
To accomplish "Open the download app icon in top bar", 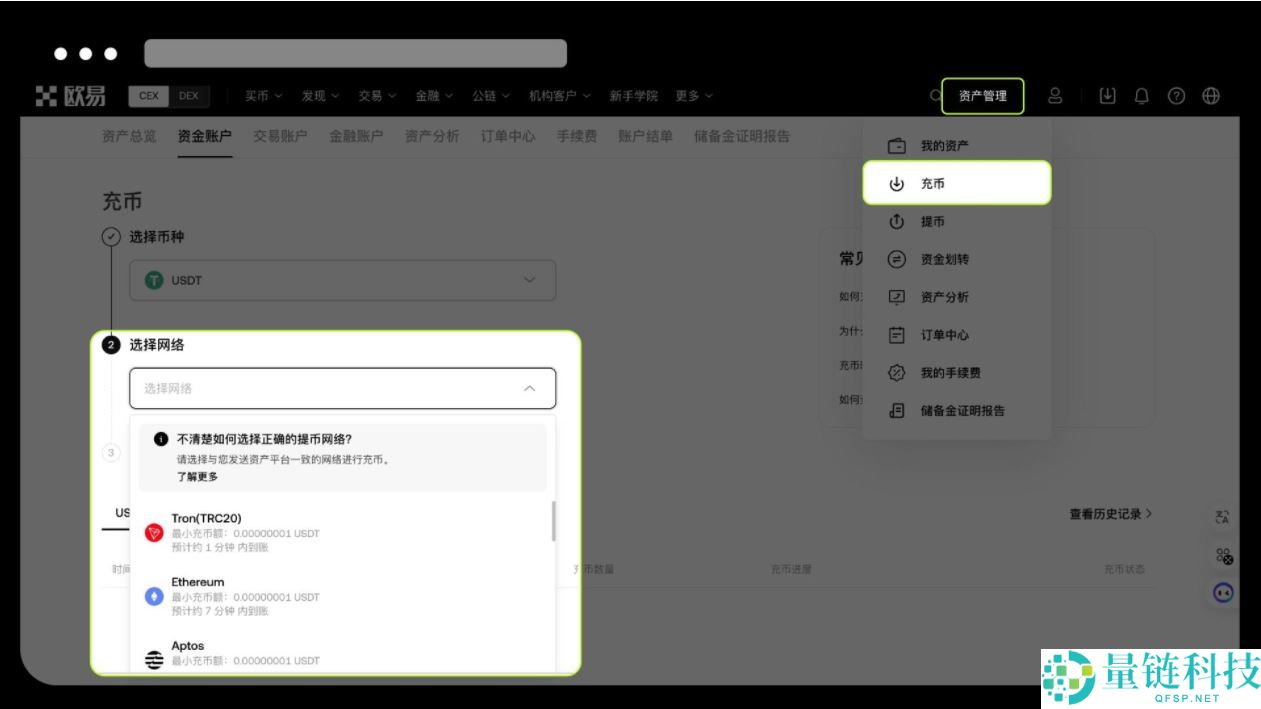I will (1108, 95).
